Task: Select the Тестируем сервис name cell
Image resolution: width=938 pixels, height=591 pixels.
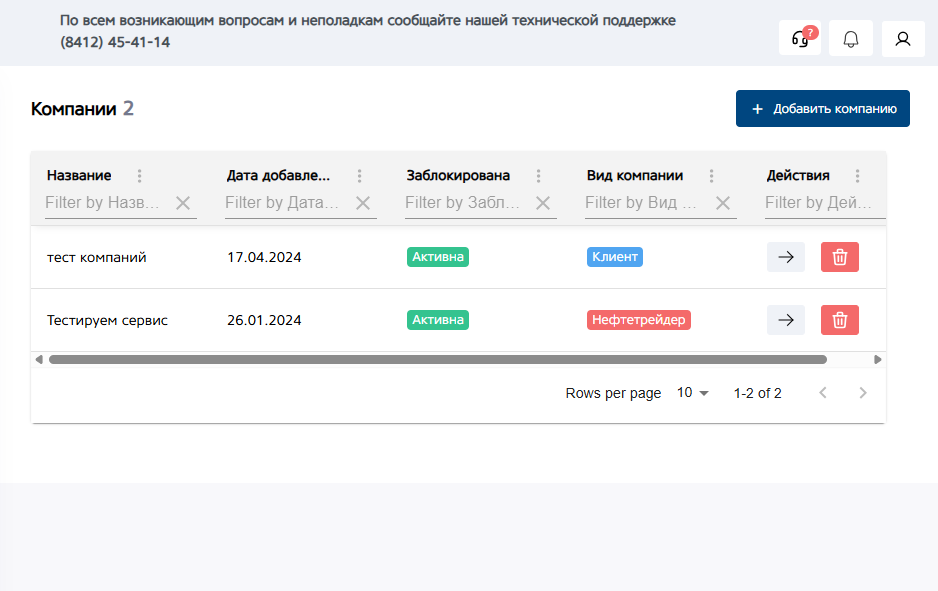Action: click(107, 320)
